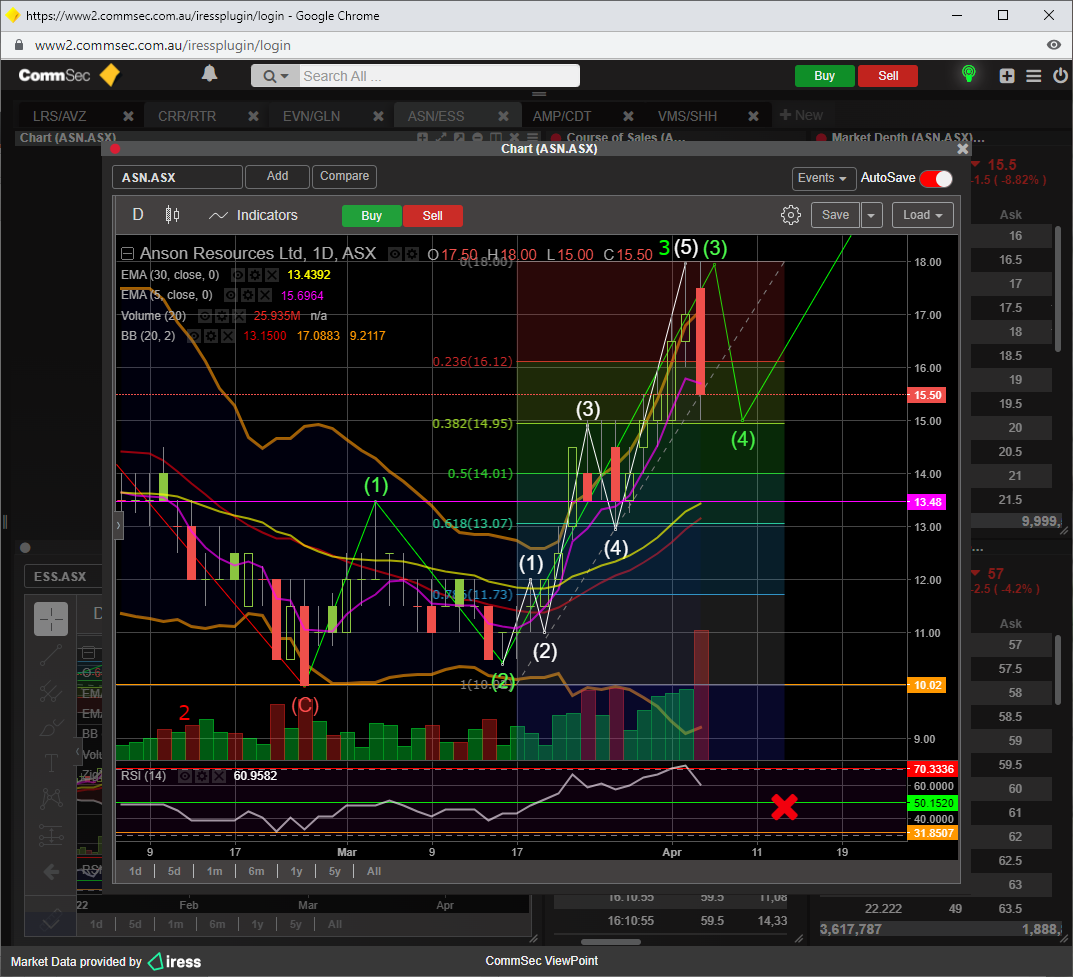Click the add widget plus icon
Viewport: 1073px width, 977px height.
click(1007, 76)
